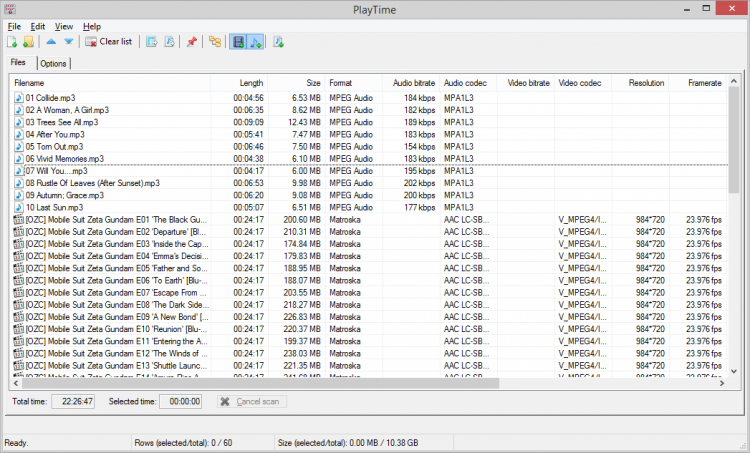Click audio icon of 10 Last Sun.mp3
This screenshot has height=453, width=750.
click(19, 207)
